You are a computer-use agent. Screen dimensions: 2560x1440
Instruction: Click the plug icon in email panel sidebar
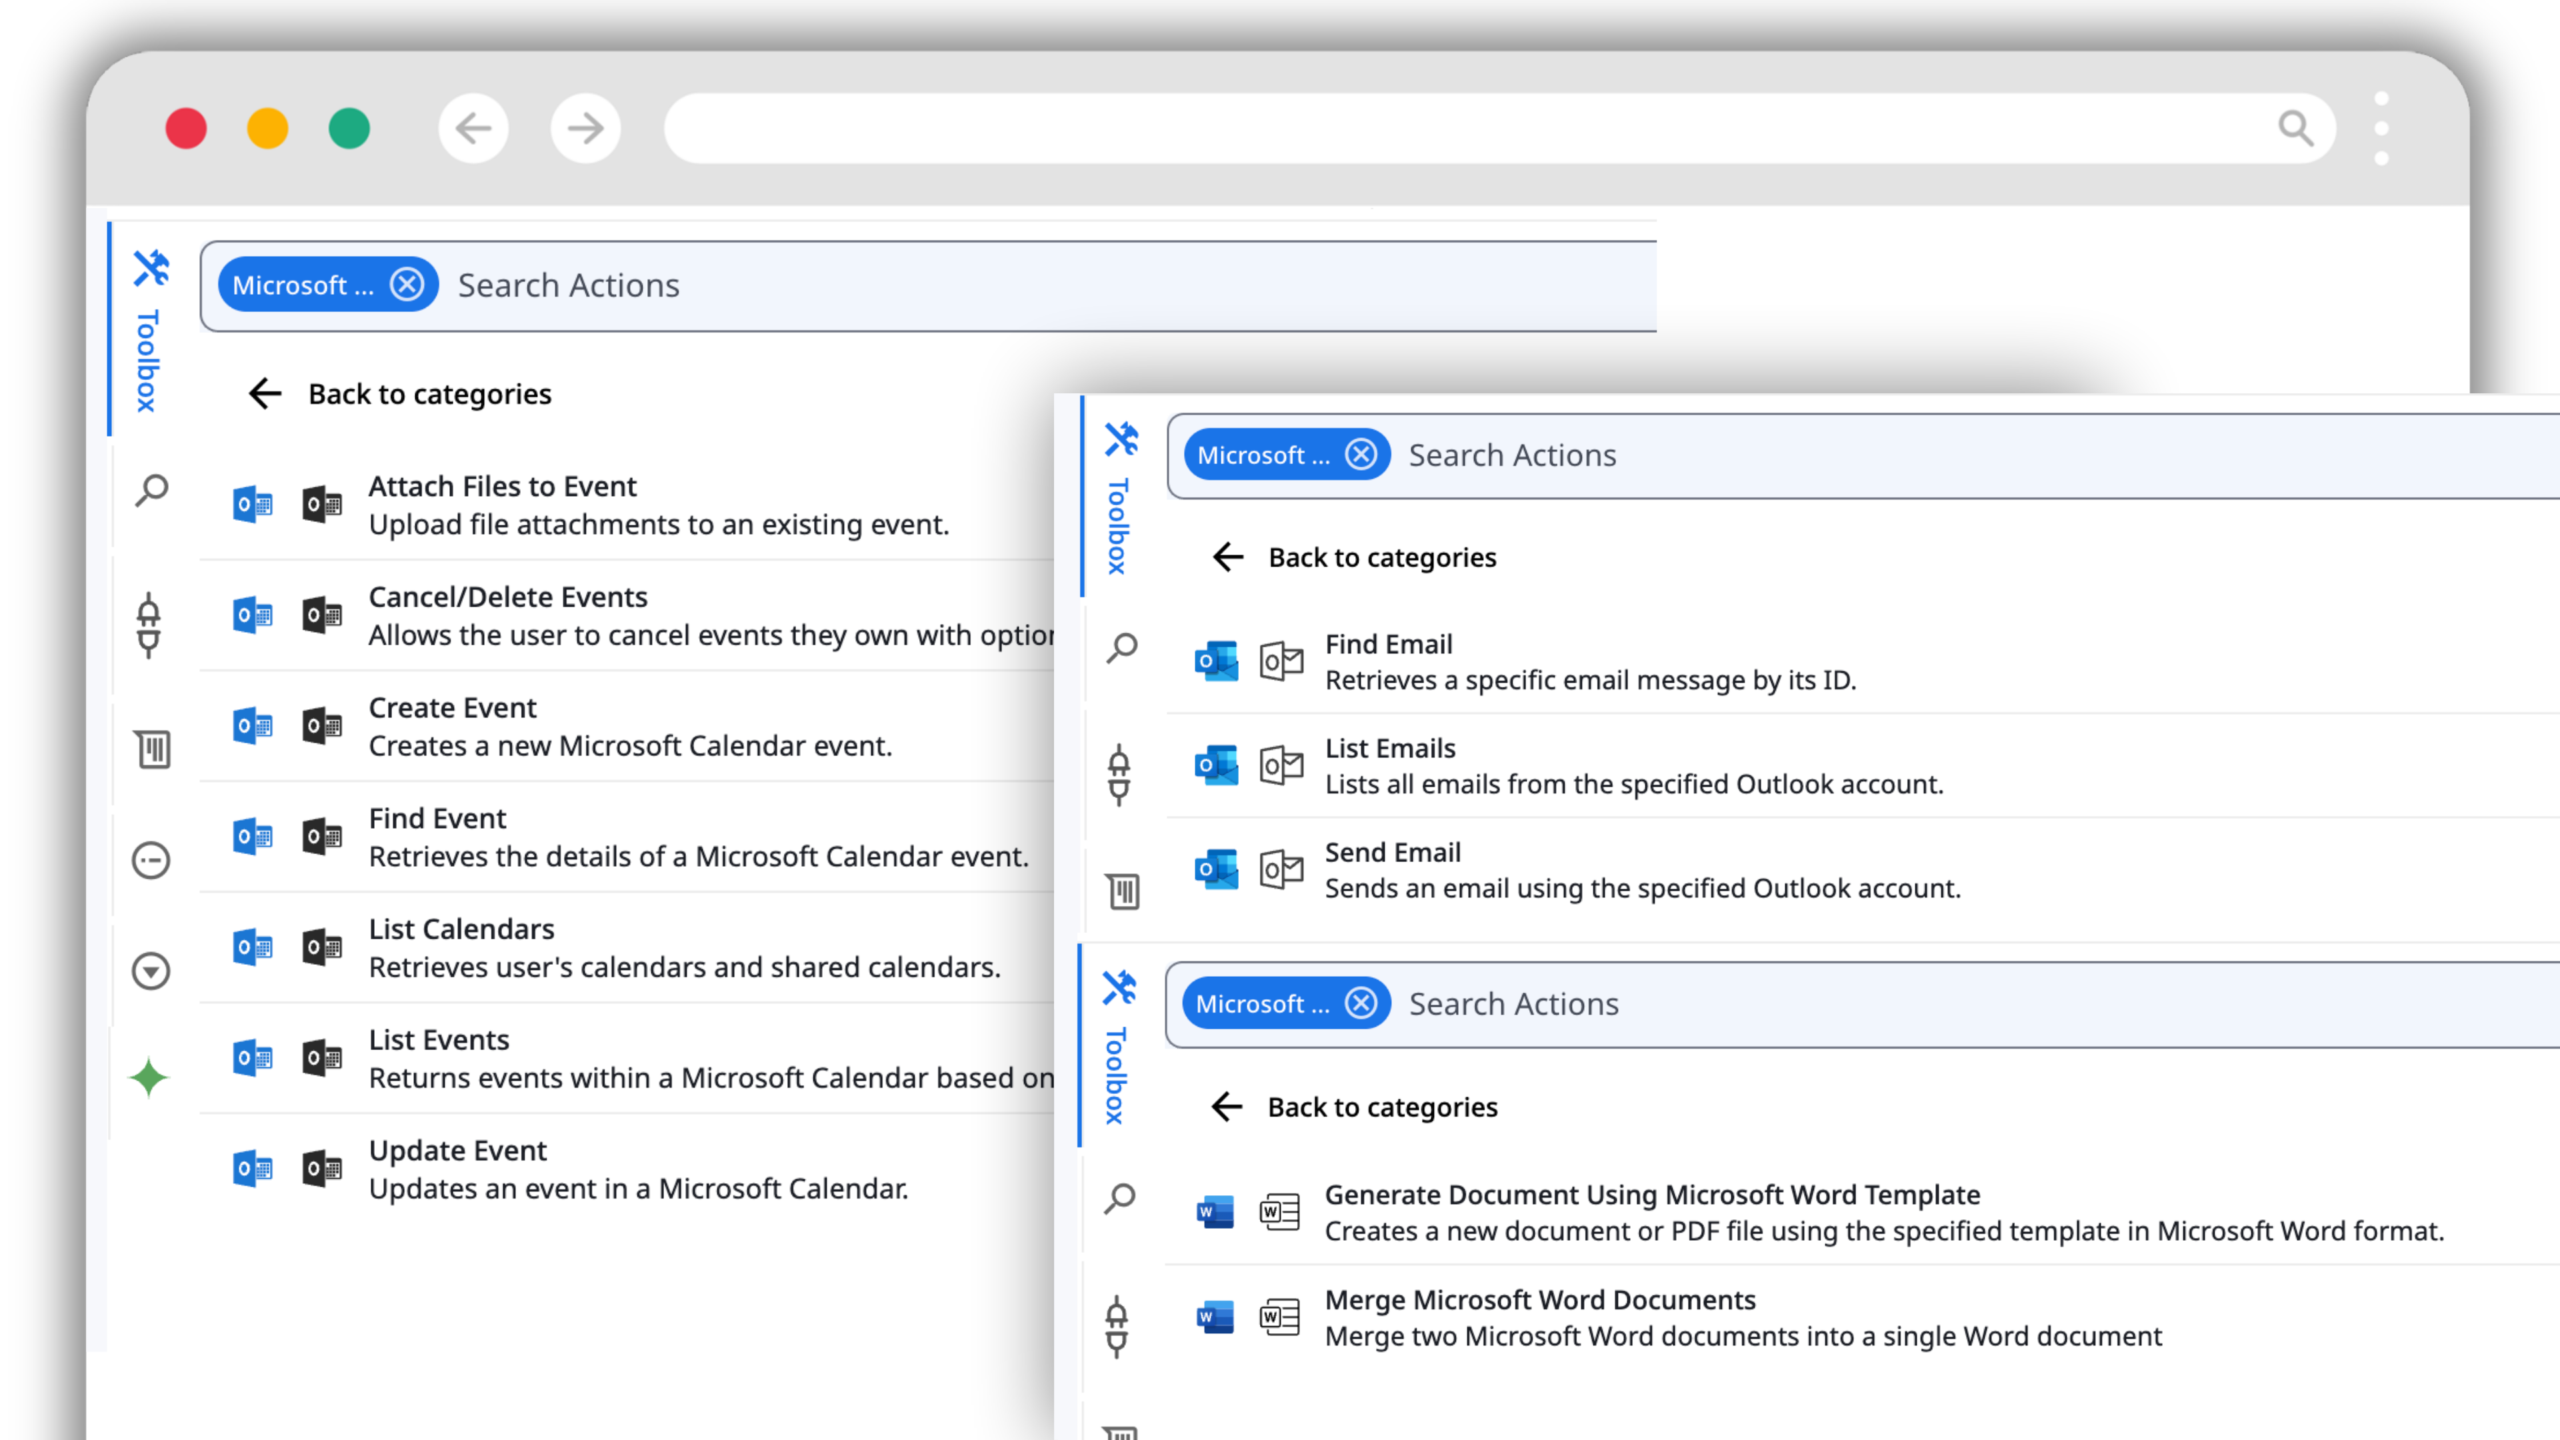pos(1119,775)
